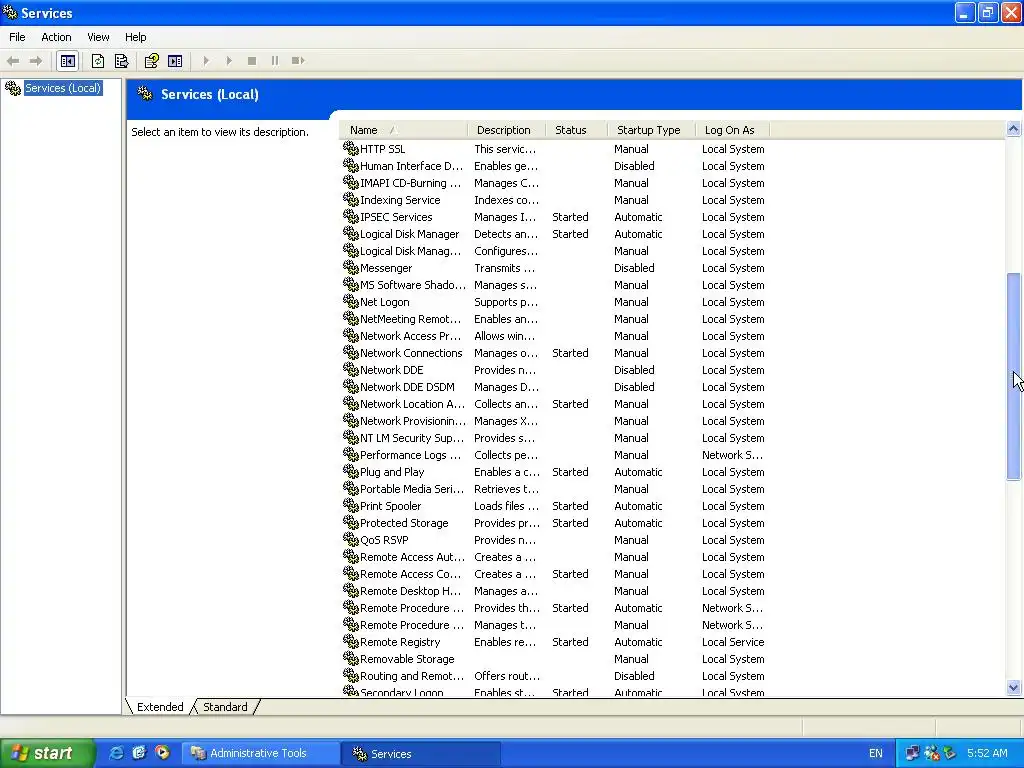This screenshot has height=768, width=1024.
Task: Click the Restart Service icon
Action: [x=298, y=61]
